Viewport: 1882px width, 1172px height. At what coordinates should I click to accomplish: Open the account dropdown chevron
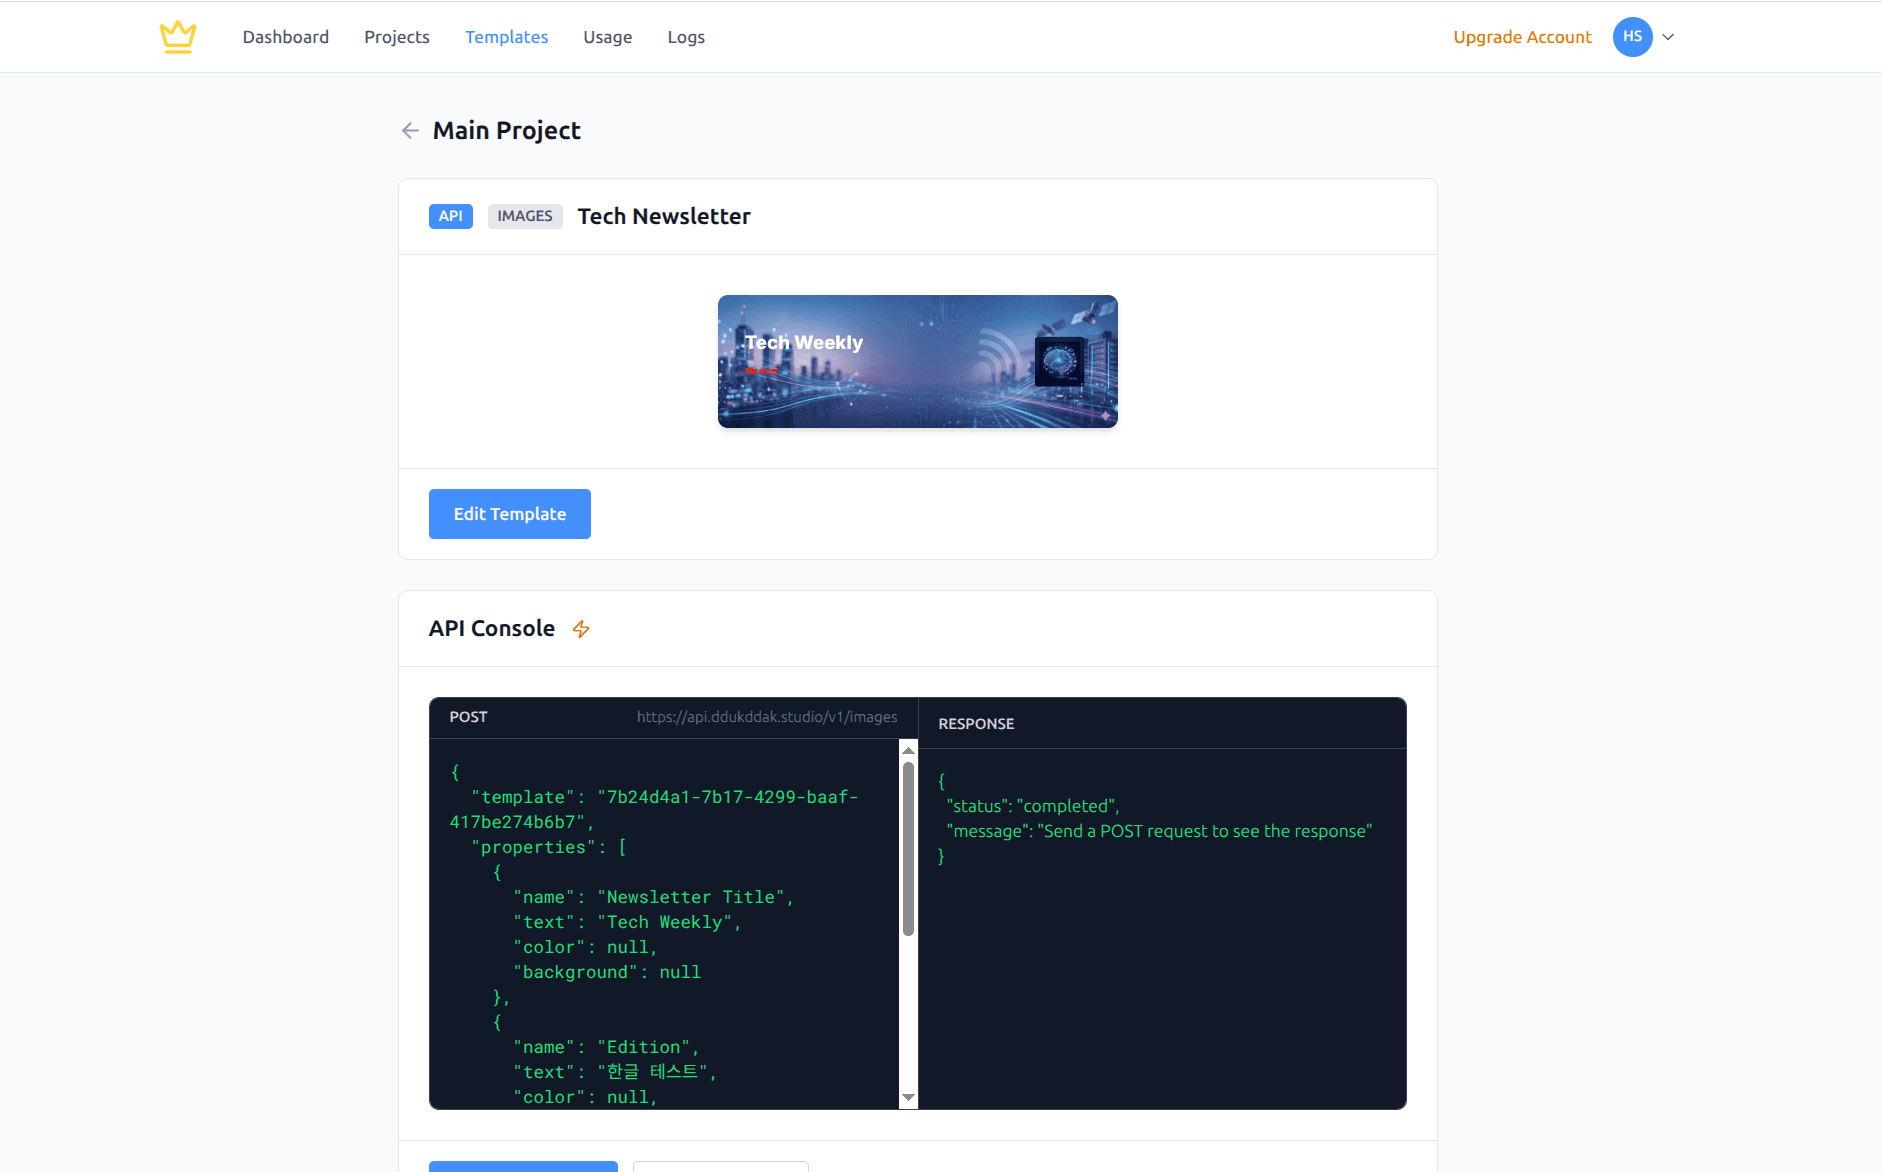1667,37
